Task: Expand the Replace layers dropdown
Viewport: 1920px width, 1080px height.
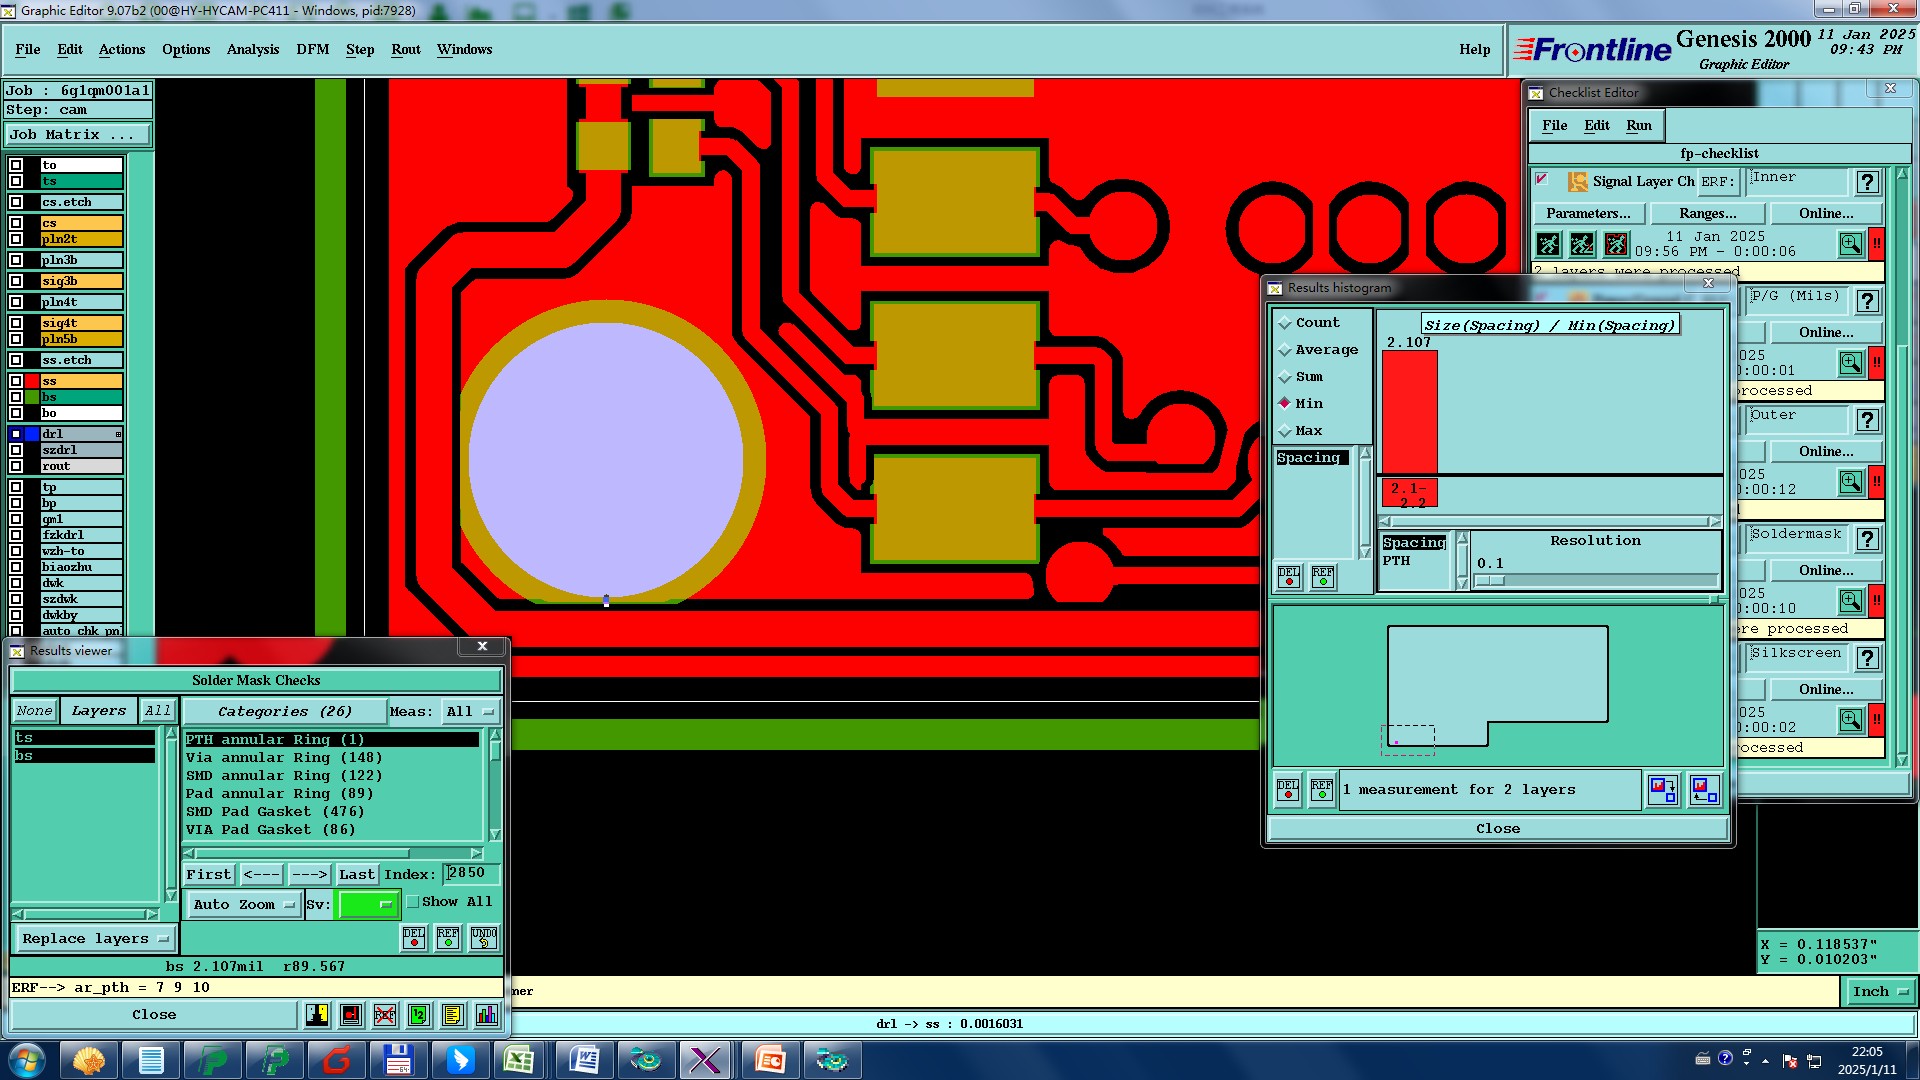Action: (95, 939)
